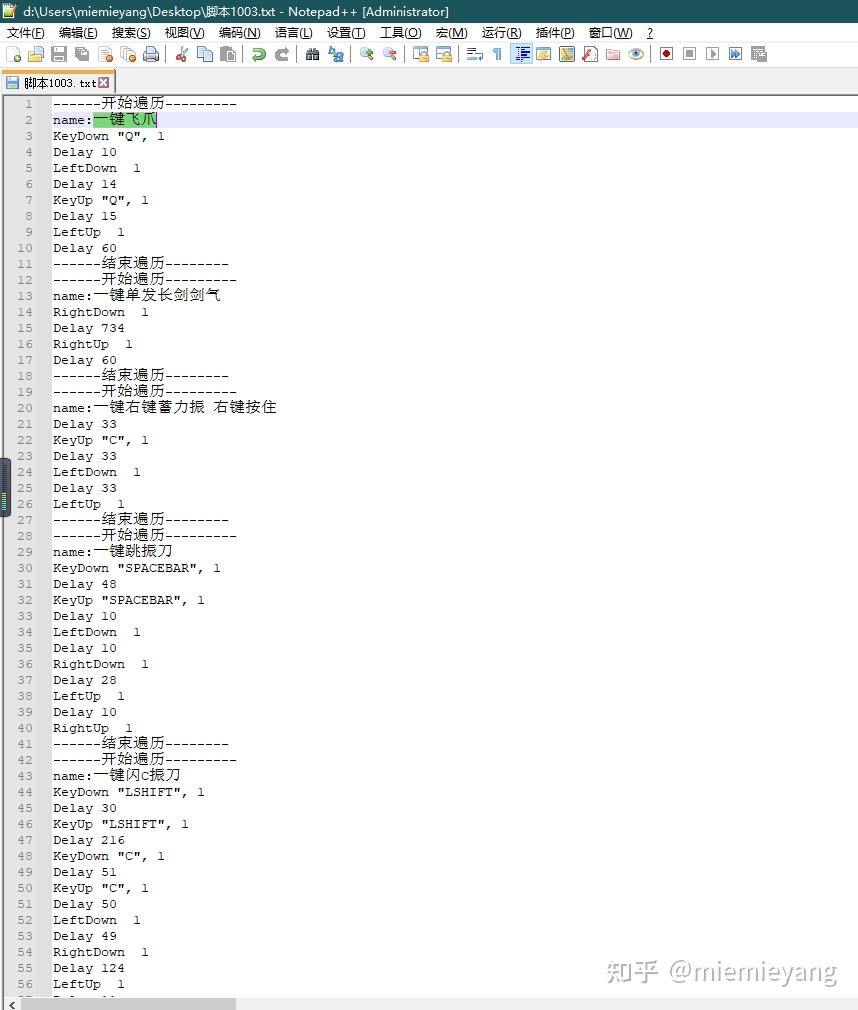Image resolution: width=858 pixels, height=1010 pixels.
Task: Open the 窗口(W) menu
Action: [611, 33]
